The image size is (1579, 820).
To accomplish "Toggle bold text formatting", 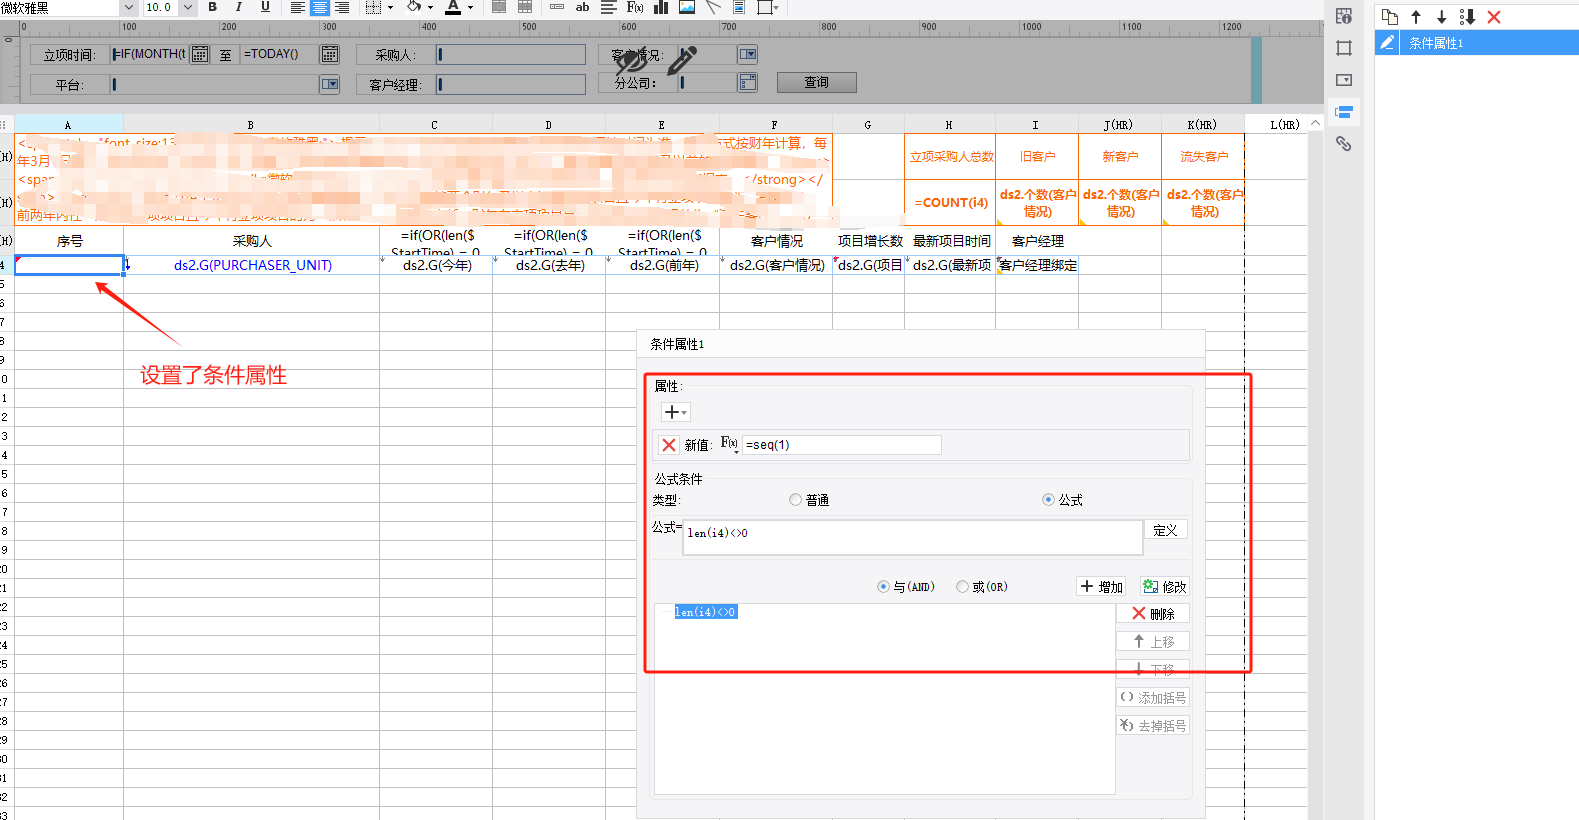I will tap(212, 7).
